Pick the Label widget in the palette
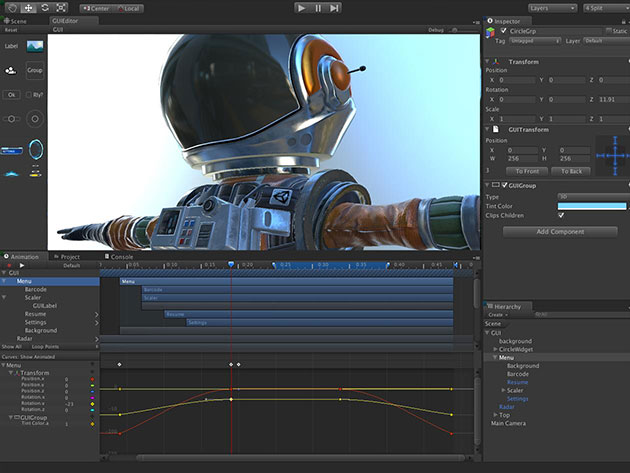This screenshot has width=630, height=473. click(11, 46)
